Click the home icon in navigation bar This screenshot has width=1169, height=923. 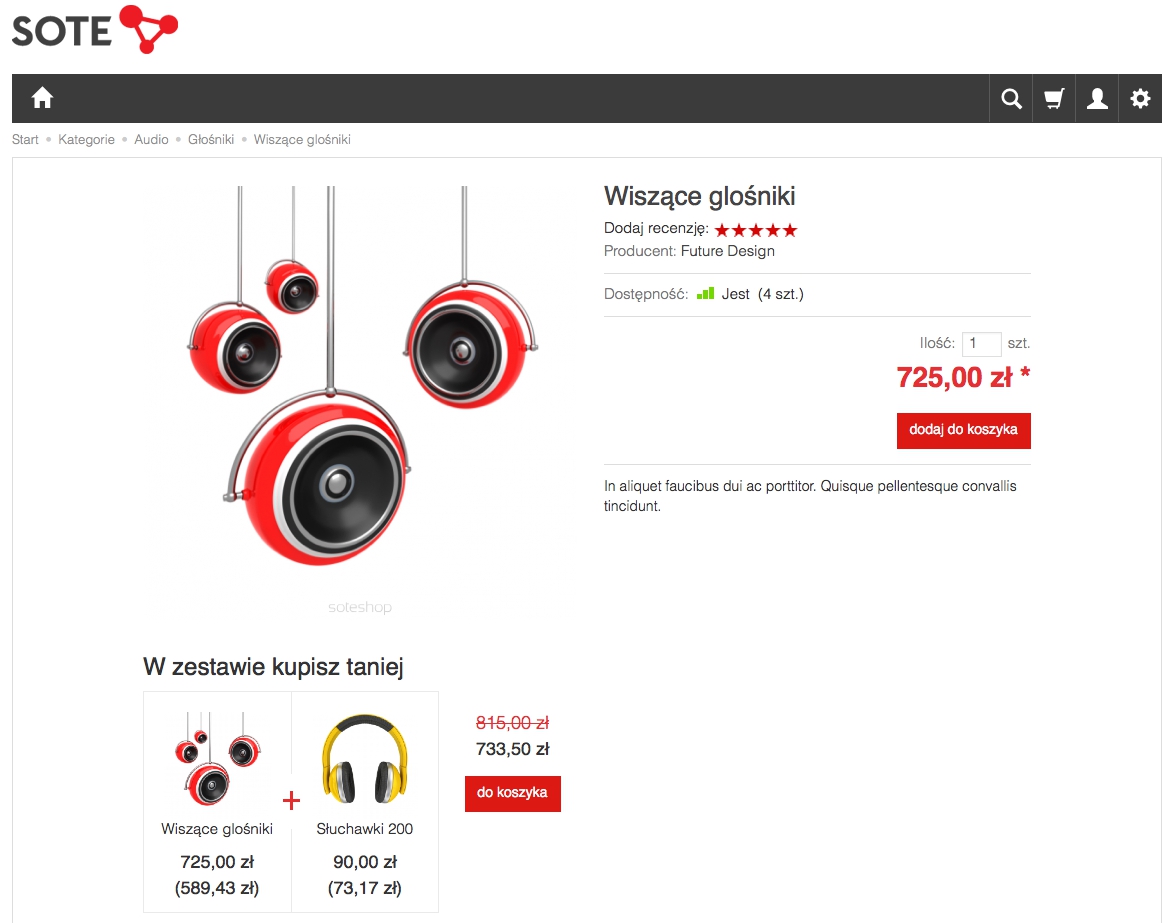click(42, 98)
